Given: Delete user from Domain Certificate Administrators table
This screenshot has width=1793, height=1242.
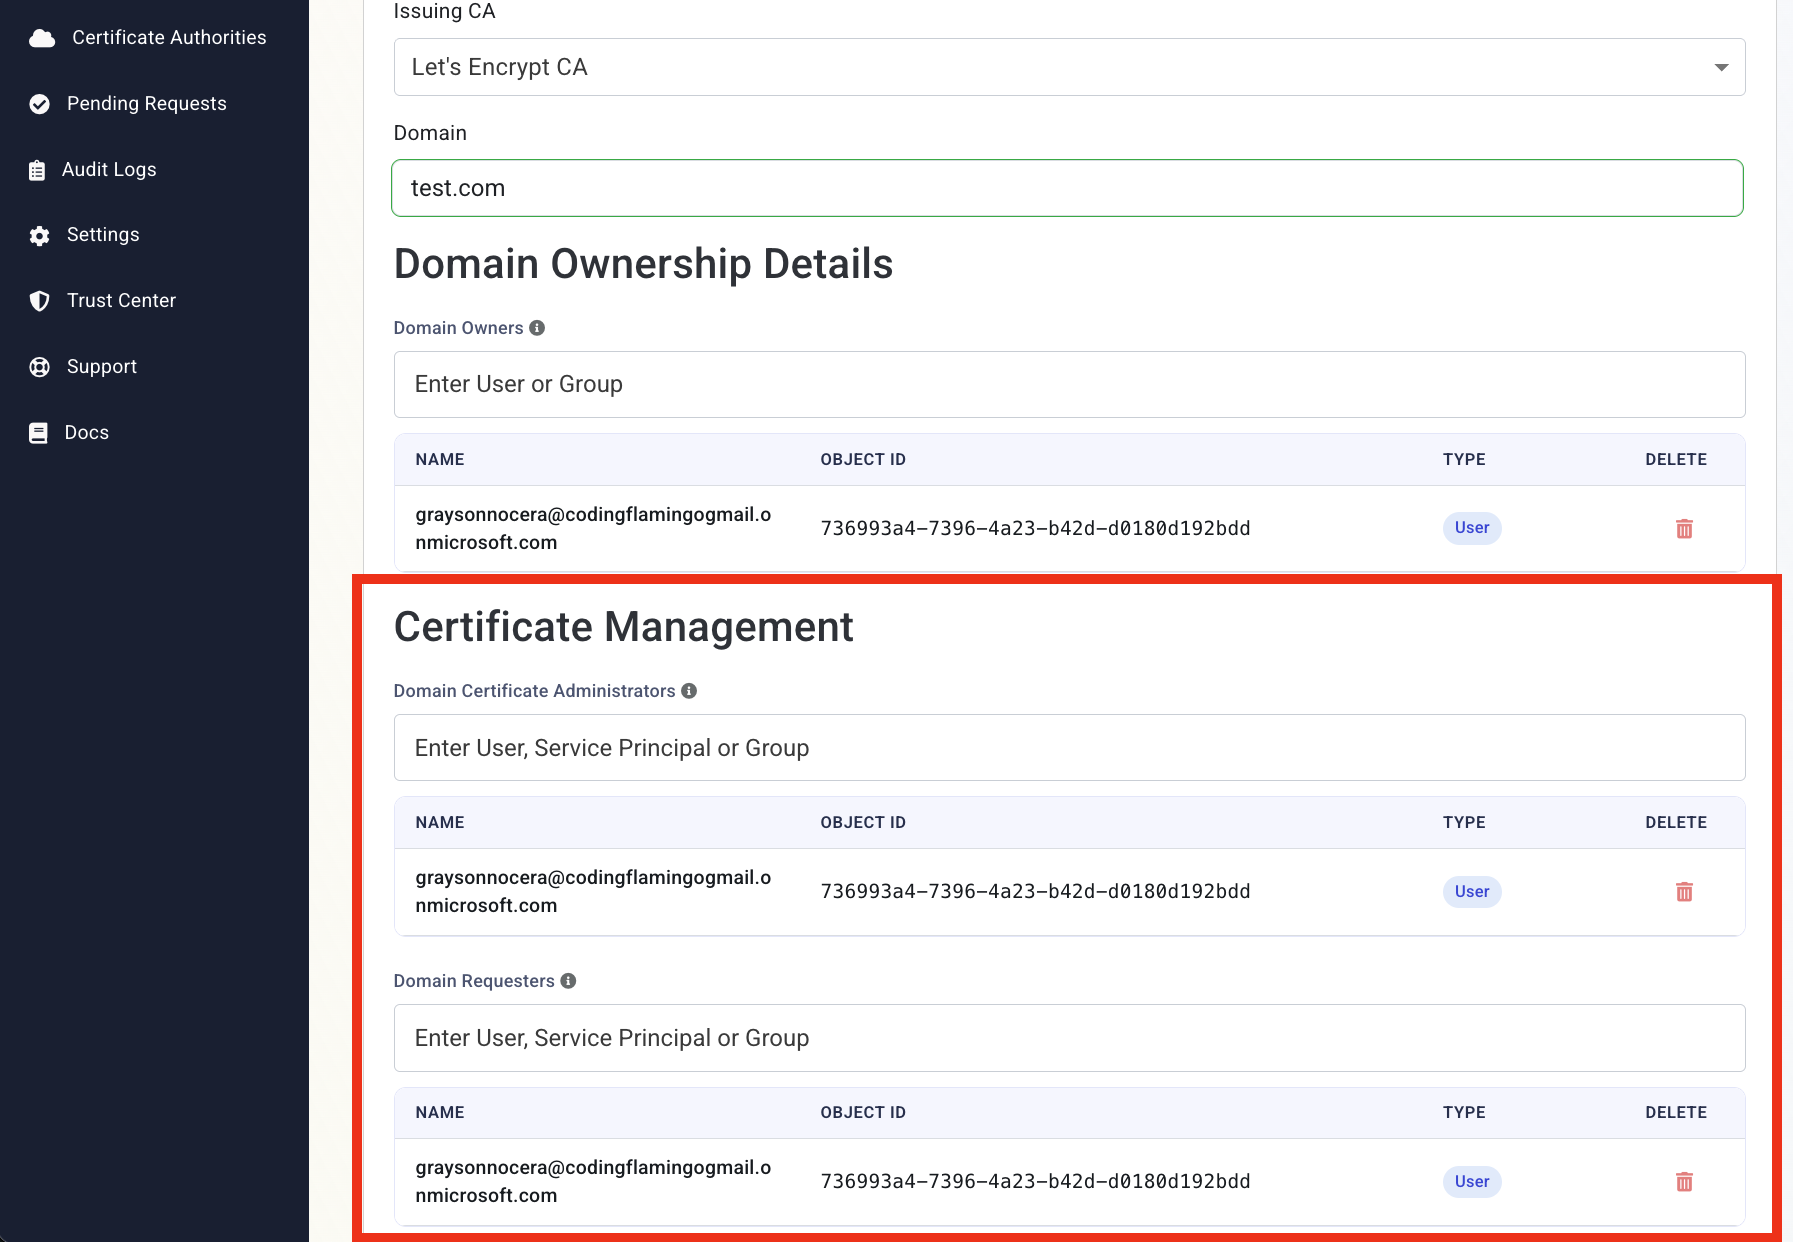Looking at the screenshot, I should pos(1684,891).
